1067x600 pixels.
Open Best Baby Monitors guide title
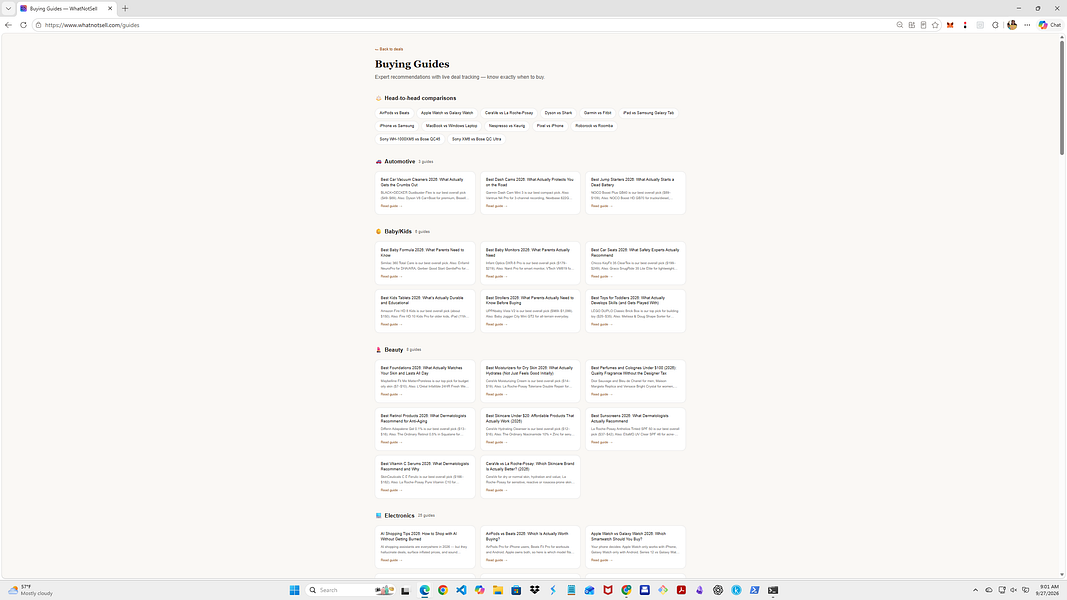click(527, 252)
